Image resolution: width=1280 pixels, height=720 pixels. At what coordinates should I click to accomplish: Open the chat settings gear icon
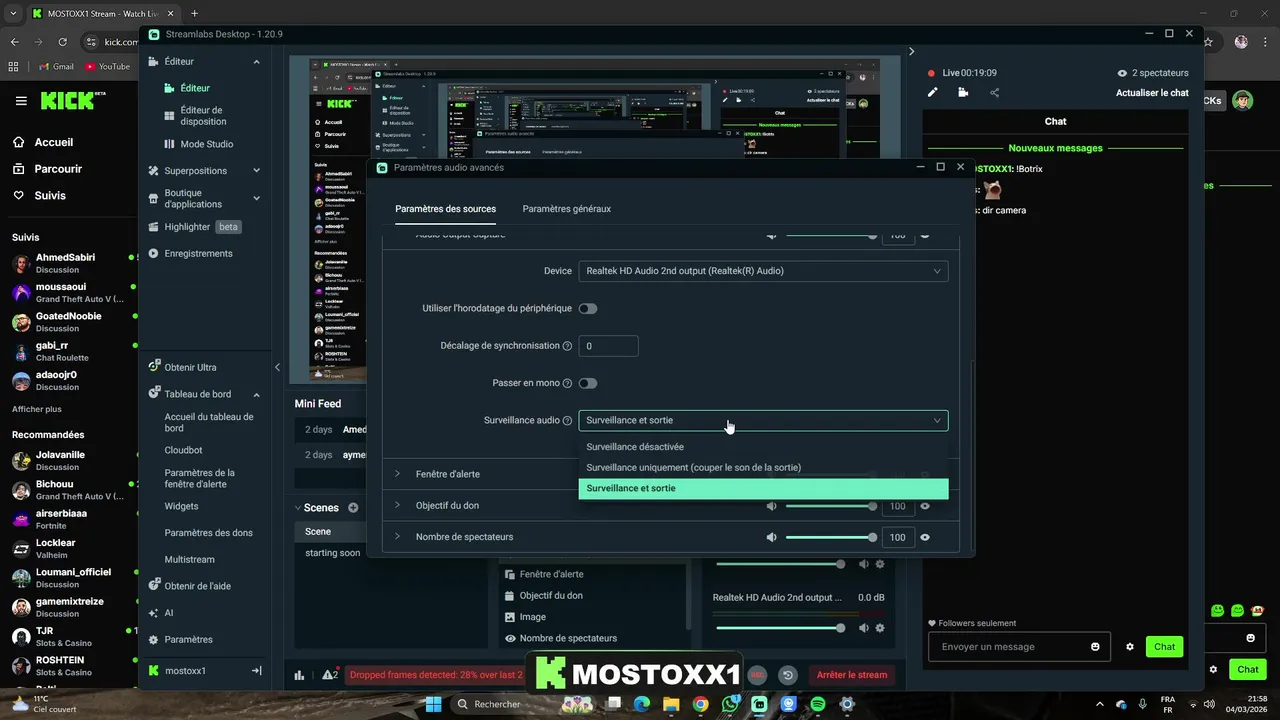(x=1130, y=647)
